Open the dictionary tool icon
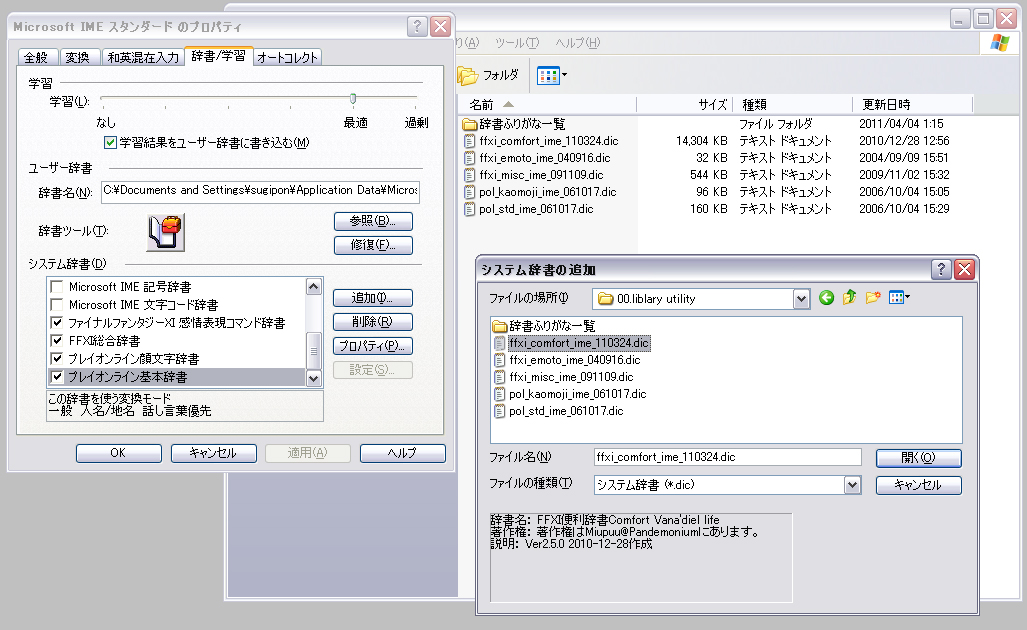This screenshot has width=1027, height=630. point(165,232)
